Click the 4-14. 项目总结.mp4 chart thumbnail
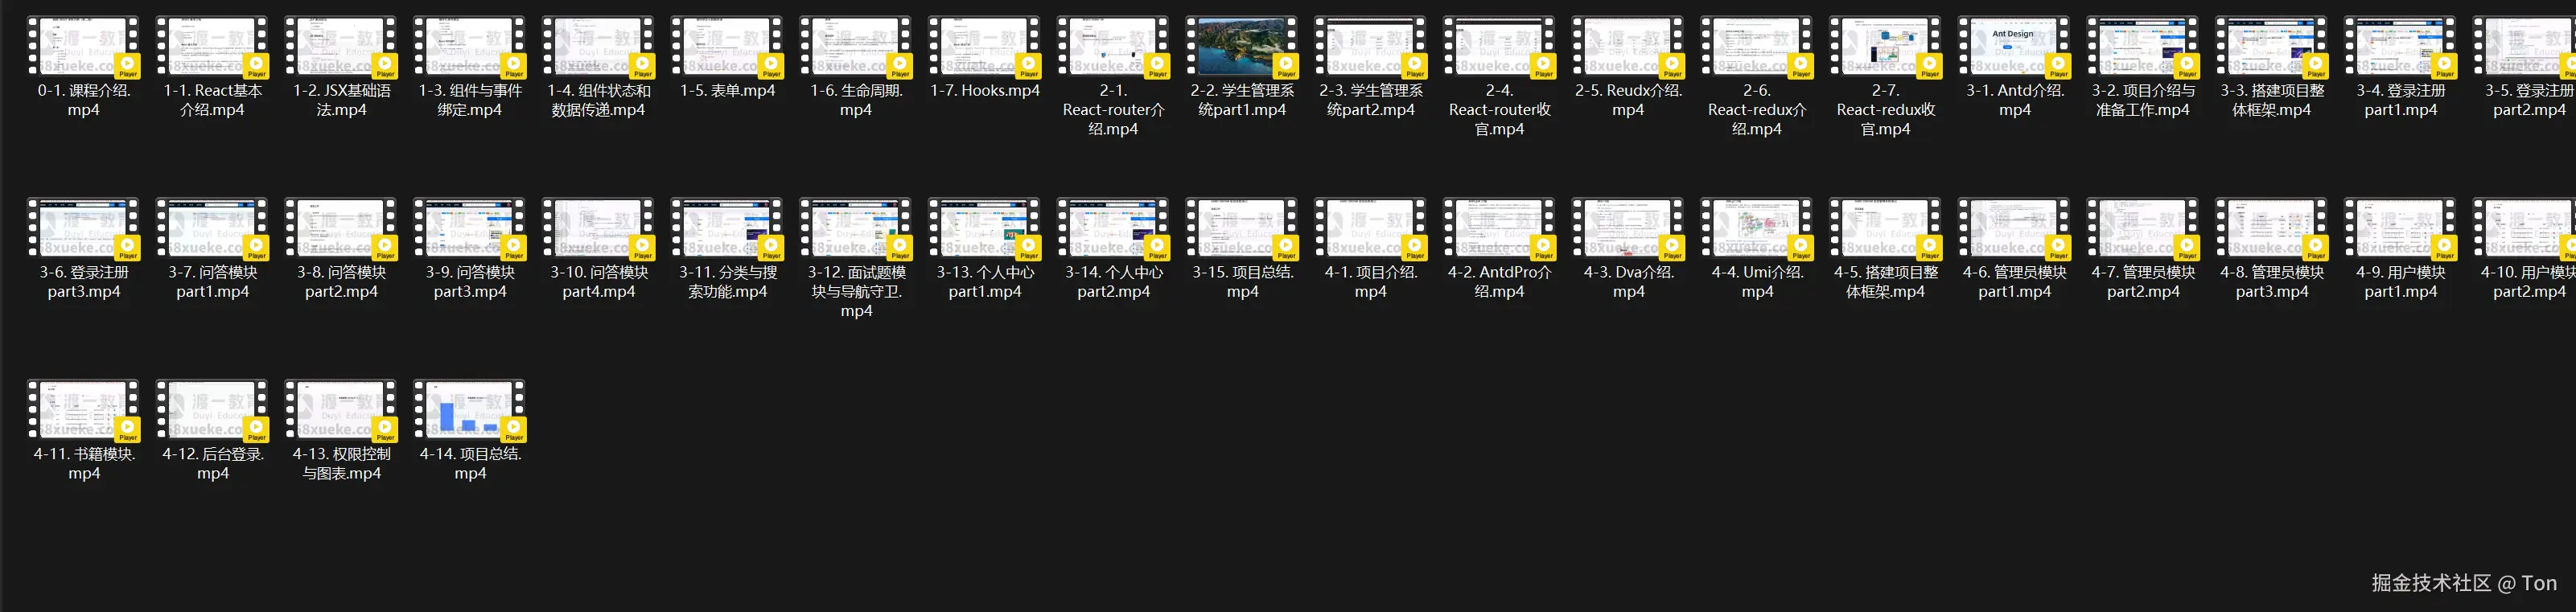The width and height of the screenshot is (2576, 612). click(x=469, y=411)
